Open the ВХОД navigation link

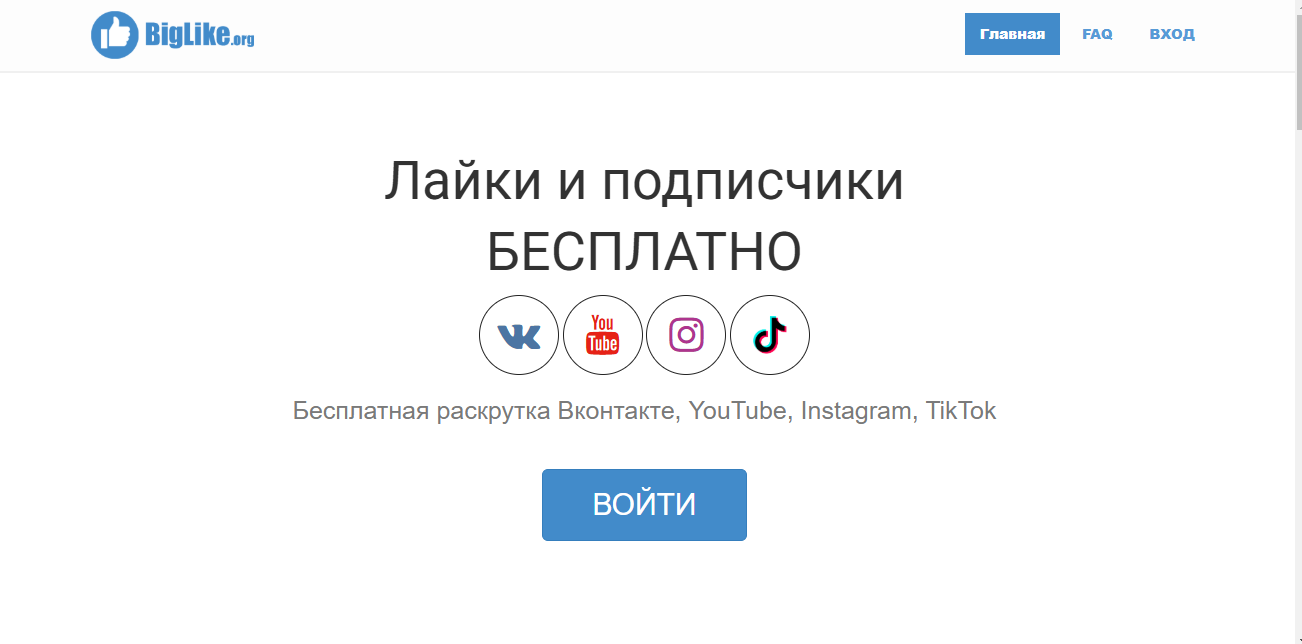coord(1172,34)
